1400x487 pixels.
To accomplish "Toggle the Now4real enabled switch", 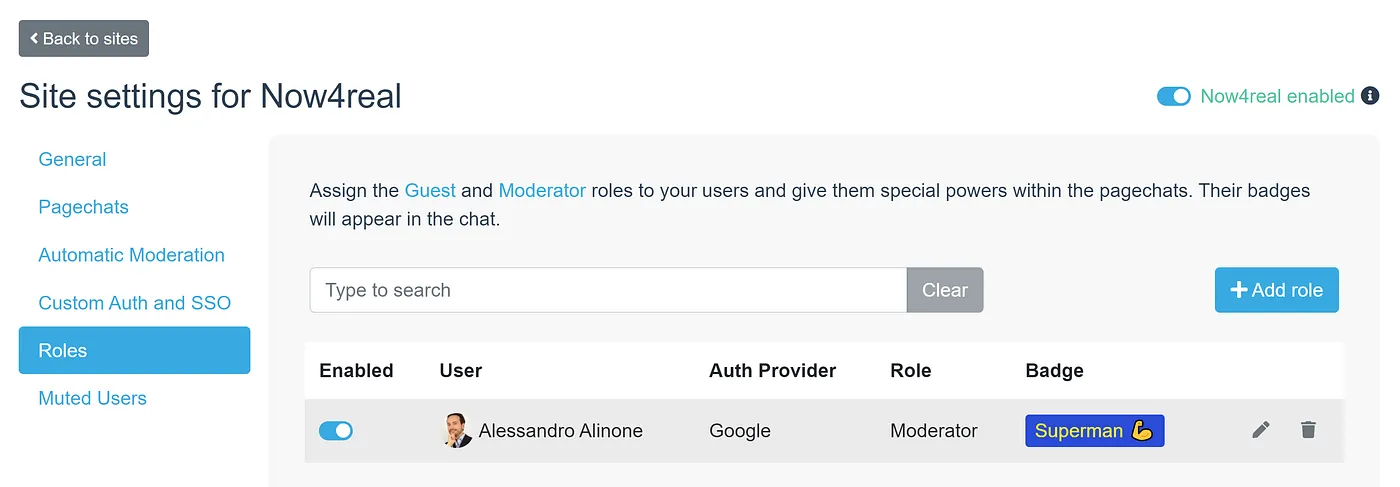I will [x=1174, y=97].
